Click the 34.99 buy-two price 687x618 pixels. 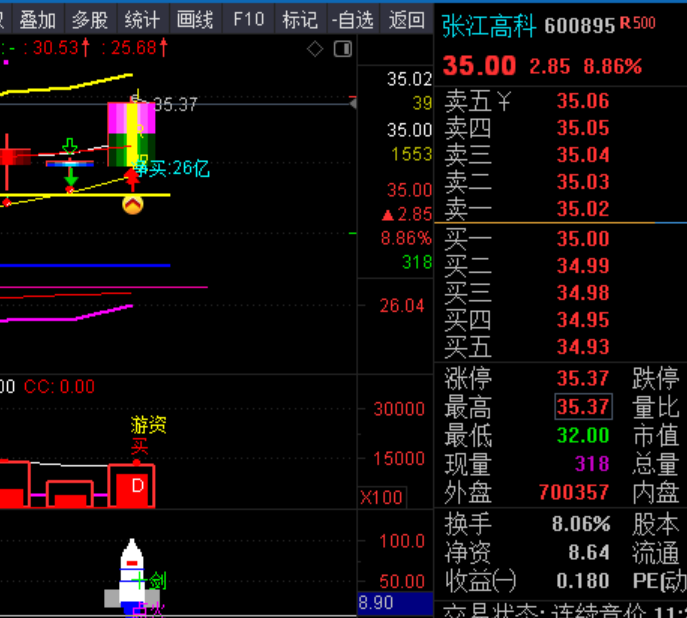point(583,266)
